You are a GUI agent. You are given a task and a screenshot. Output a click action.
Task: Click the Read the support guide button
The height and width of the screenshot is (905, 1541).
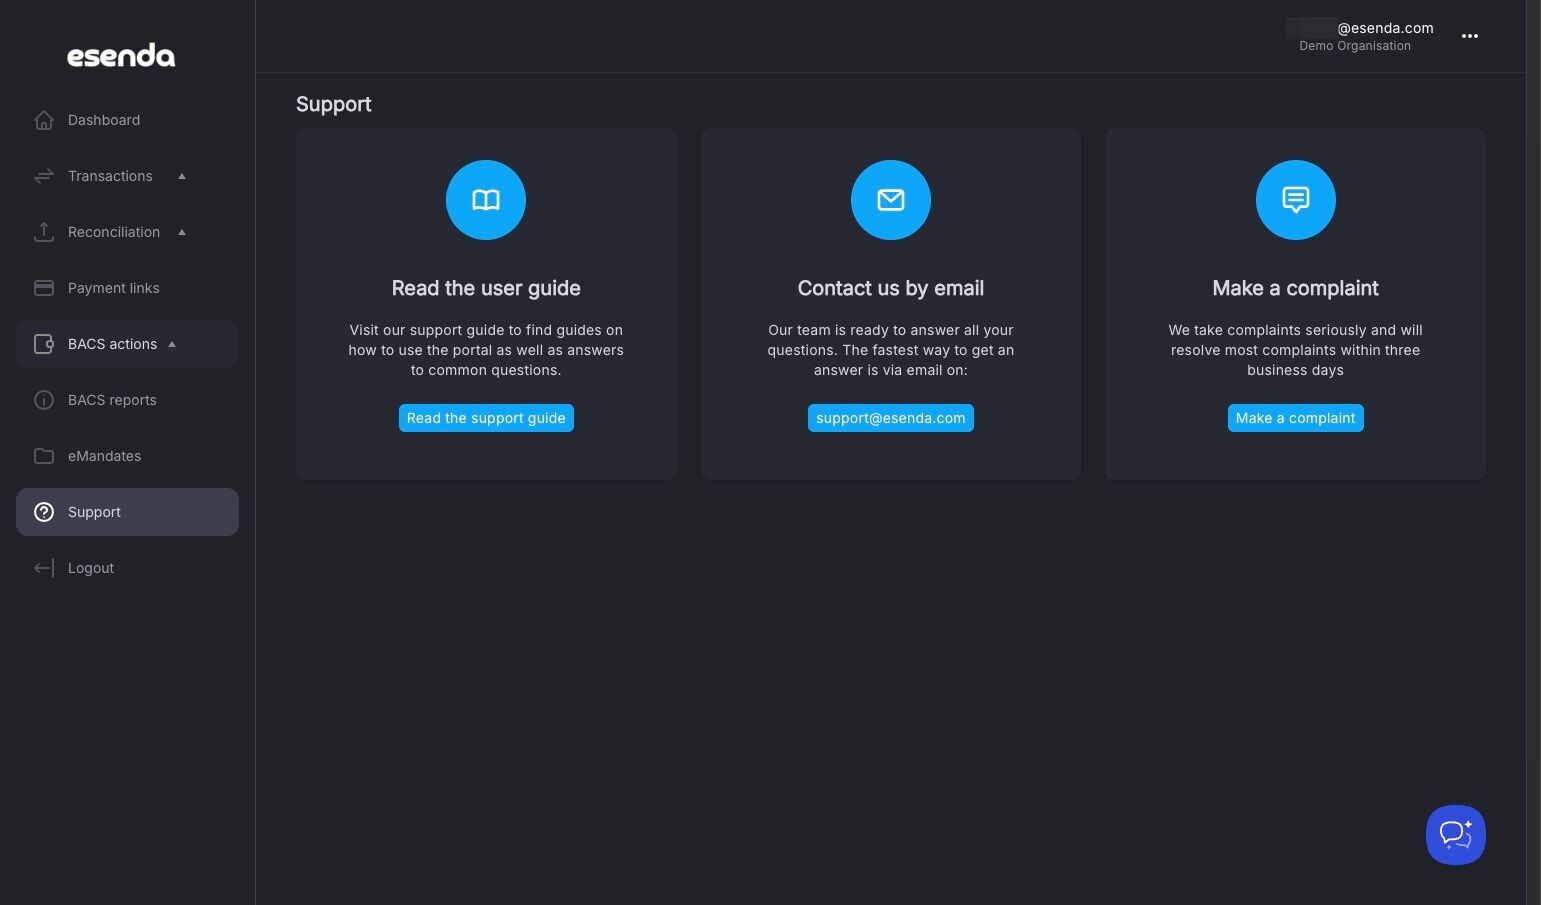[486, 418]
